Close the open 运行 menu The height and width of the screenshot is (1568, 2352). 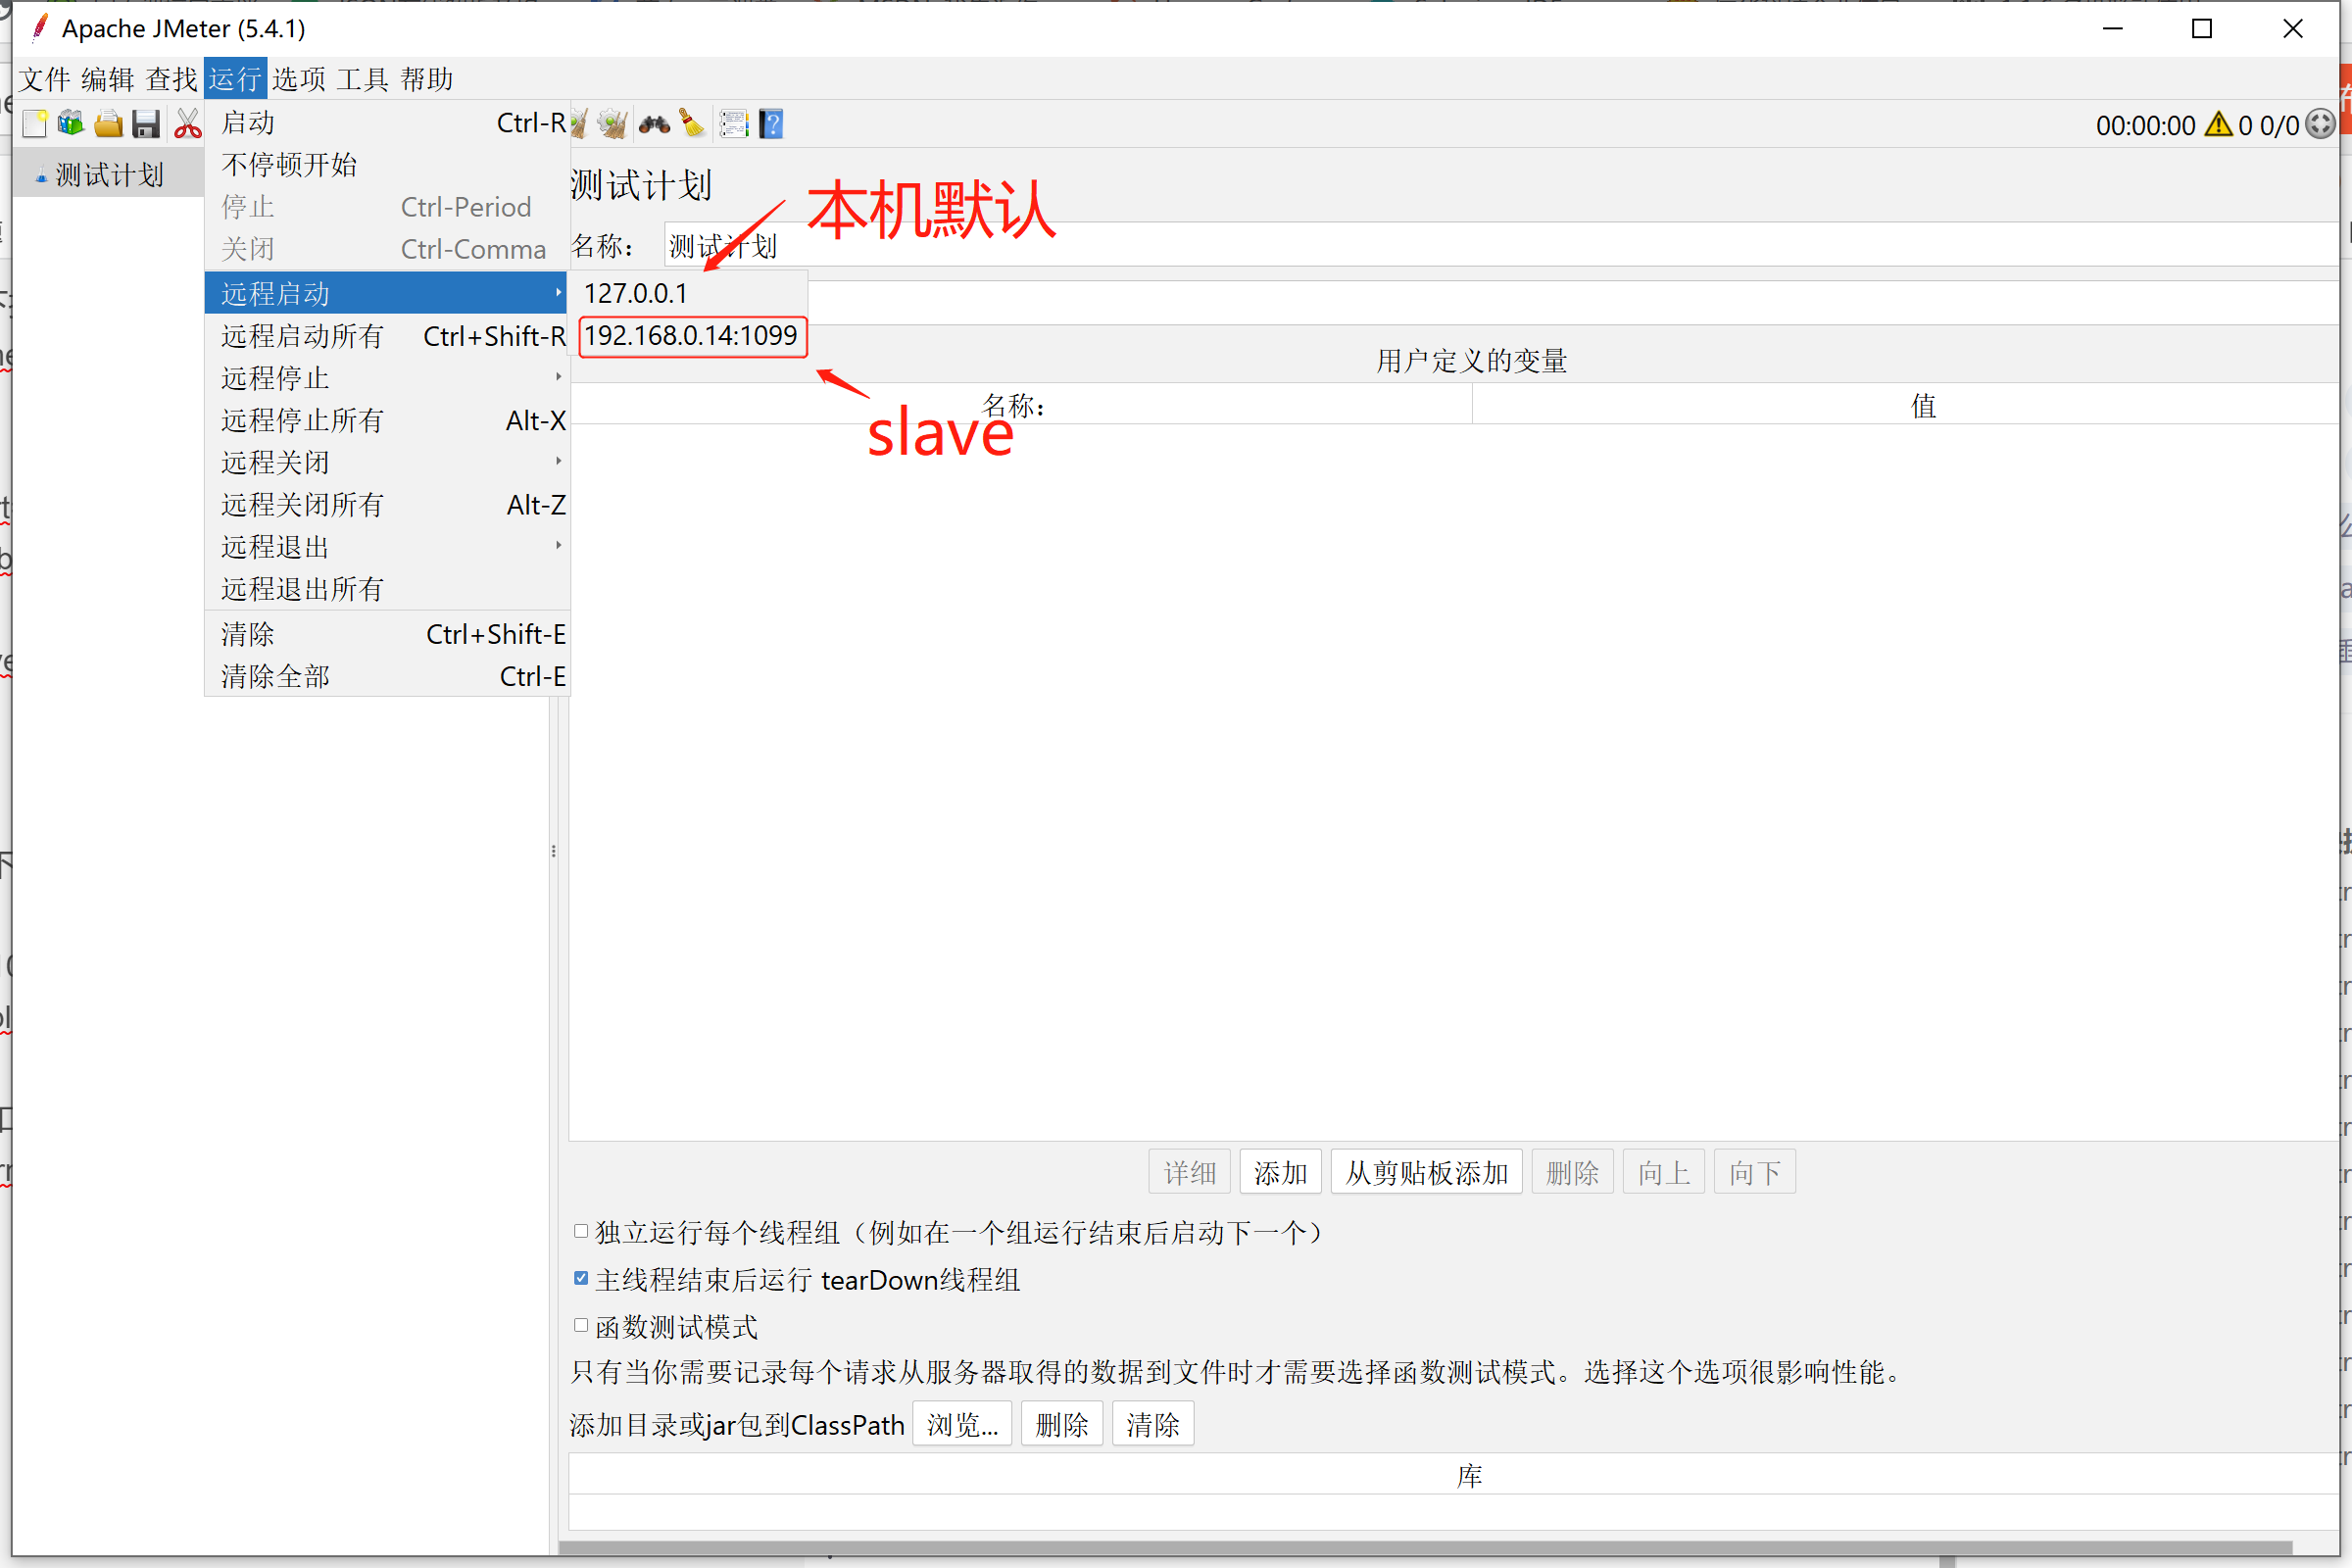click(x=235, y=79)
